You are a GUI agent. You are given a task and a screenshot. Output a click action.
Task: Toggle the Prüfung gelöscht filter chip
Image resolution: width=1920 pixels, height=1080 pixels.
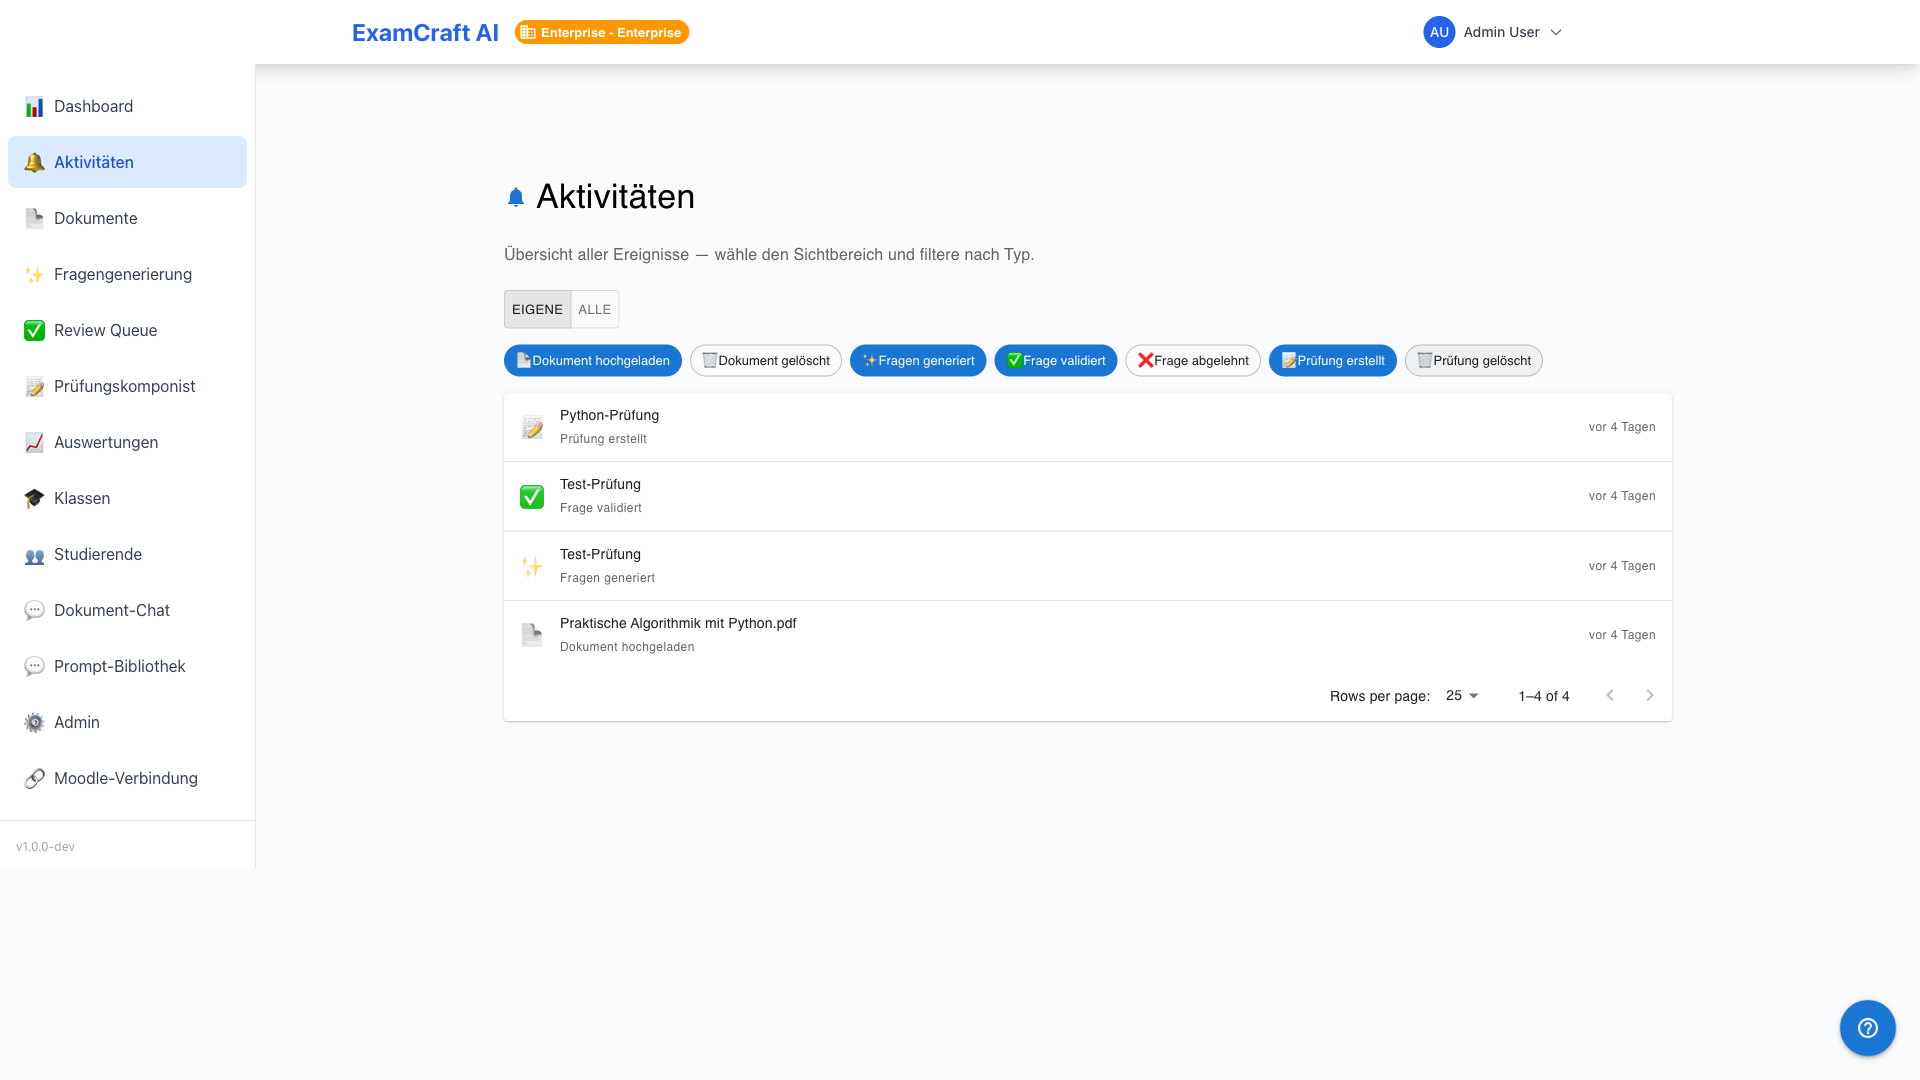click(1474, 361)
